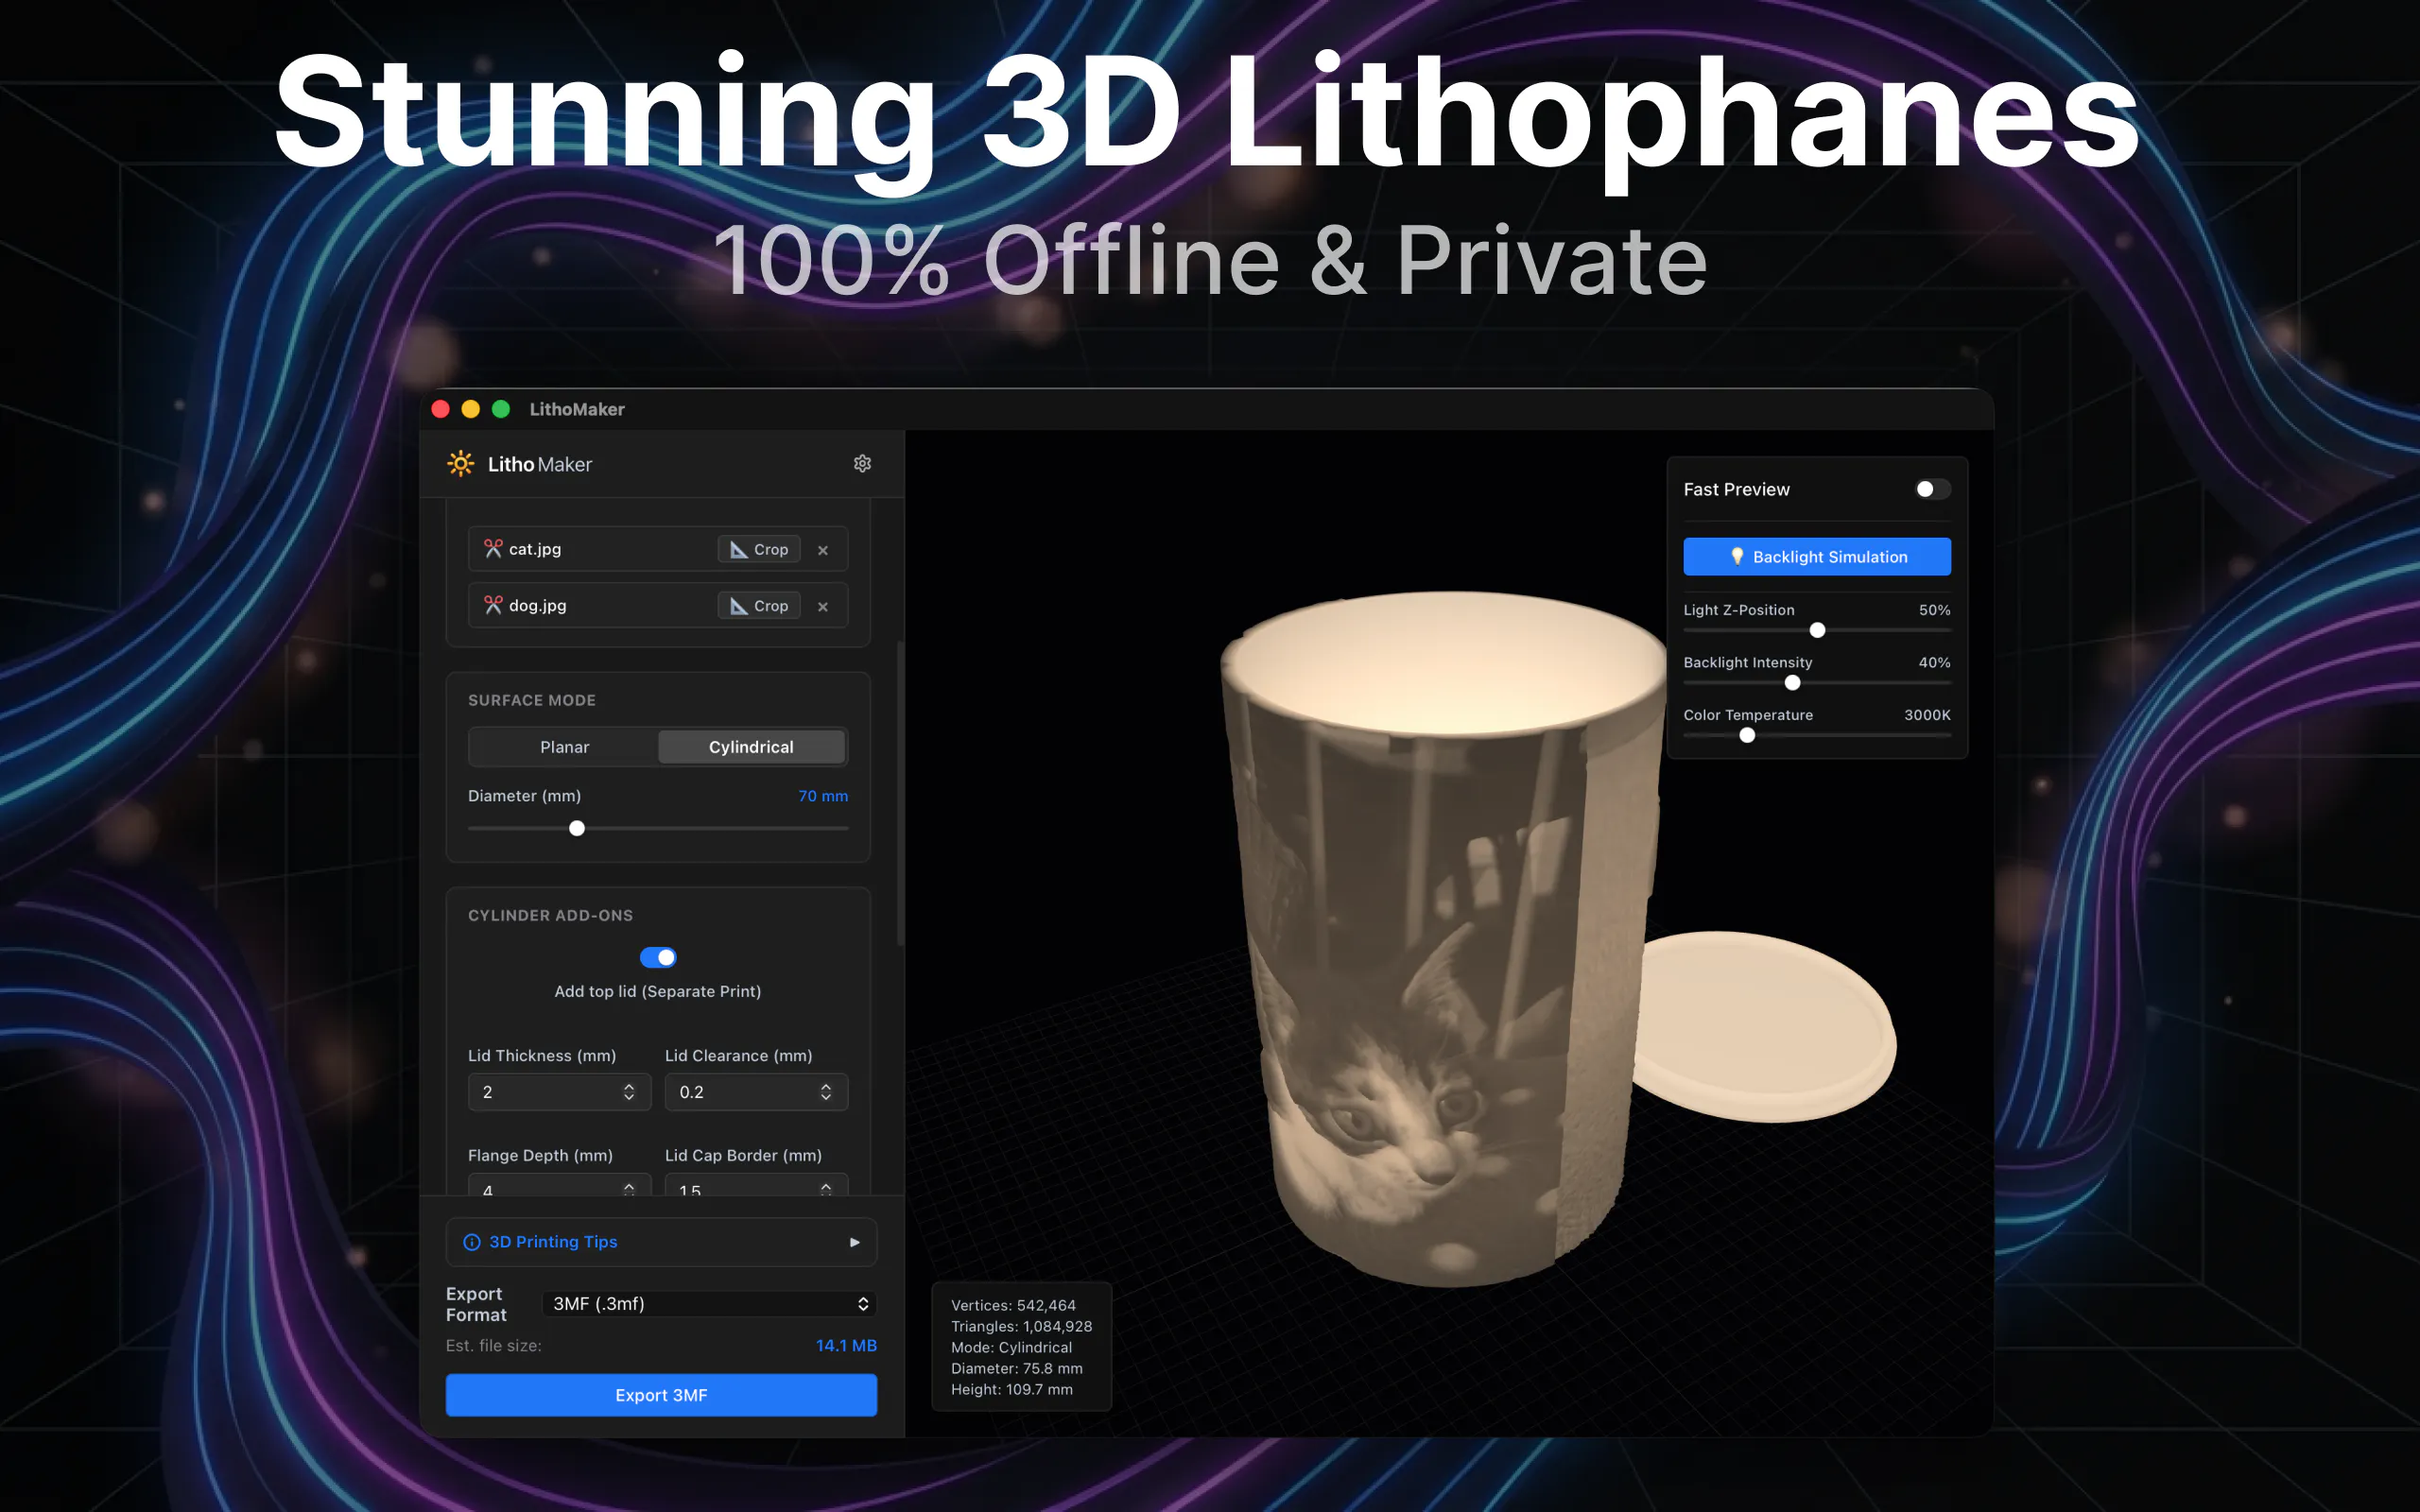Image resolution: width=2420 pixels, height=1512 pixels.
Task: Click the SURFACE MODE section heading
Action: point(532,700)
